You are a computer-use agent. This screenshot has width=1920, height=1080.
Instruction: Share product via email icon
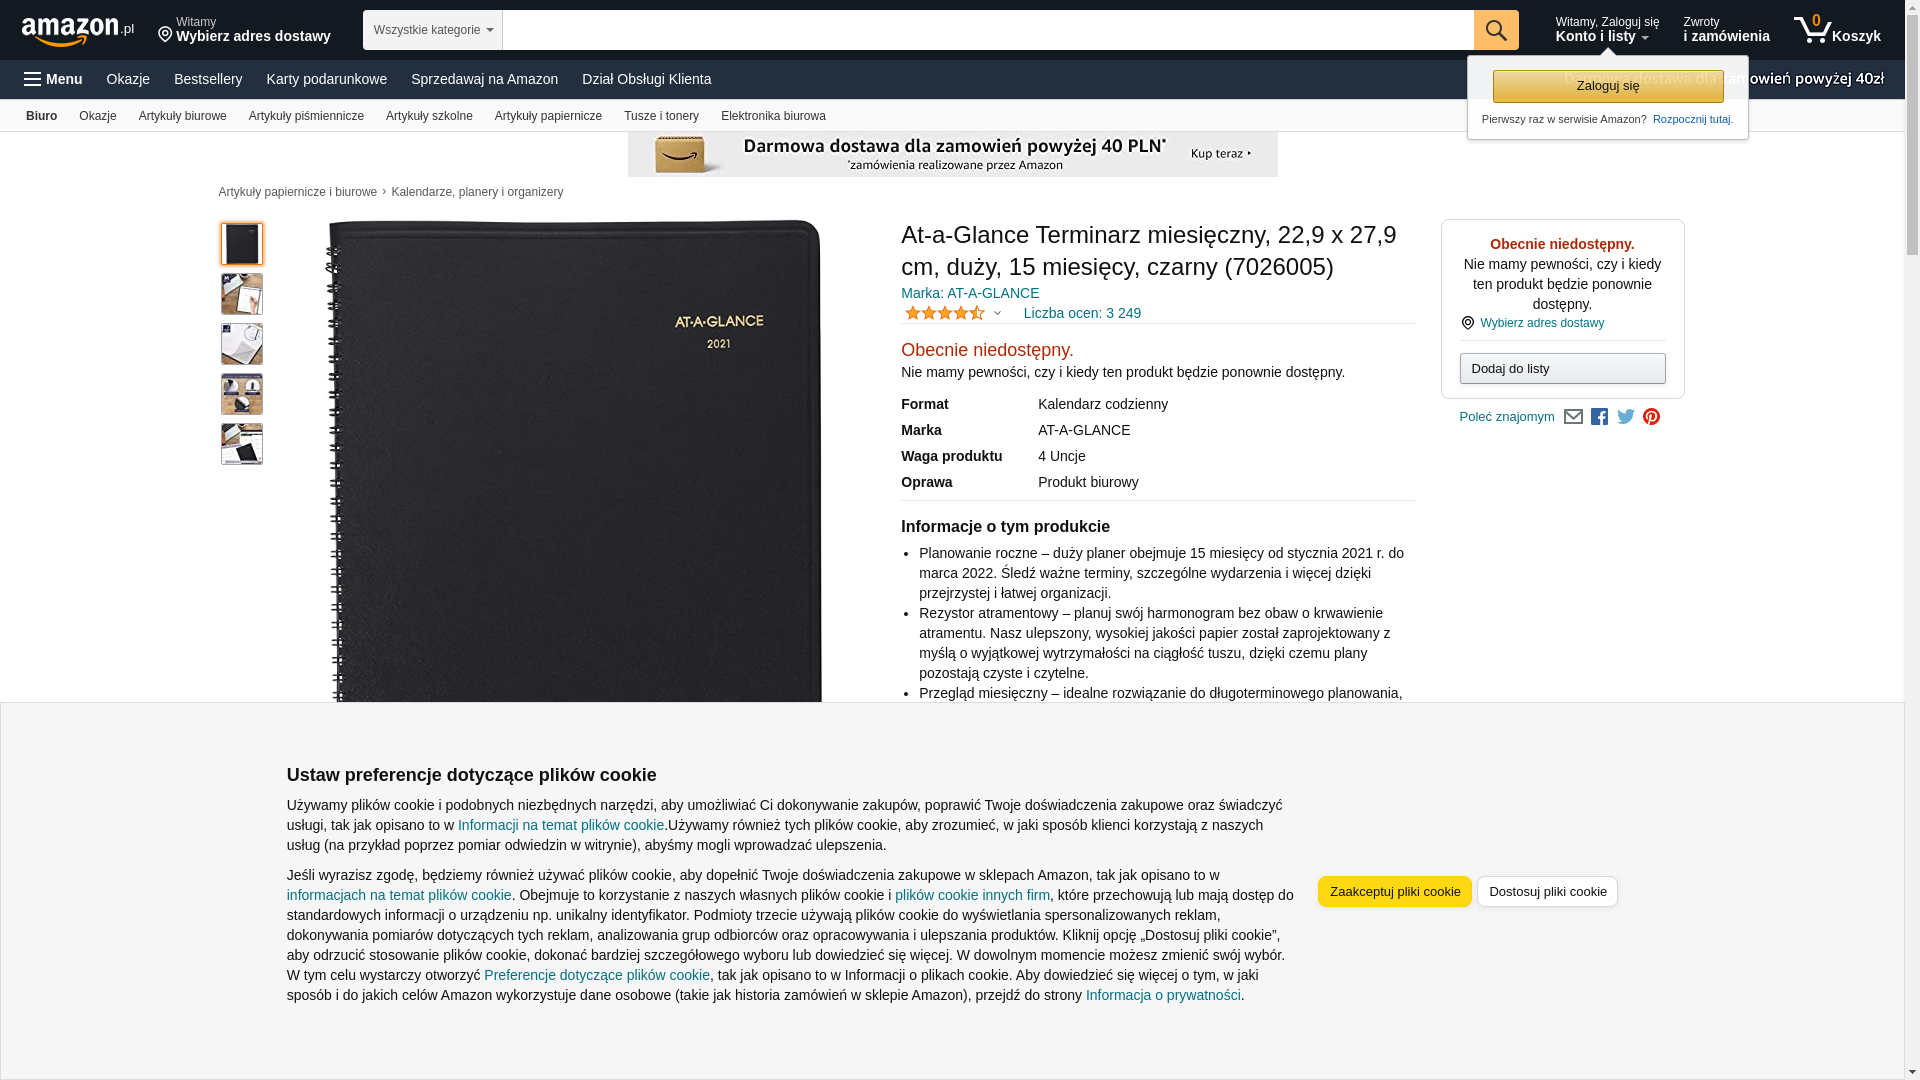coord(1573,417)
